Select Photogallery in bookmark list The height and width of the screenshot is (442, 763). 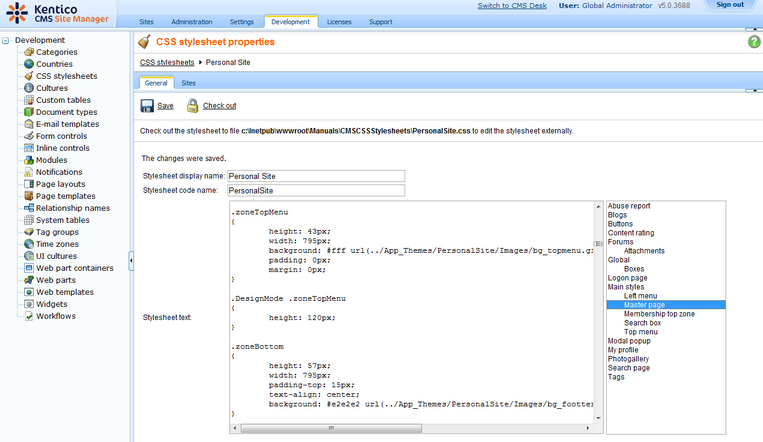(x=628, y=359)
